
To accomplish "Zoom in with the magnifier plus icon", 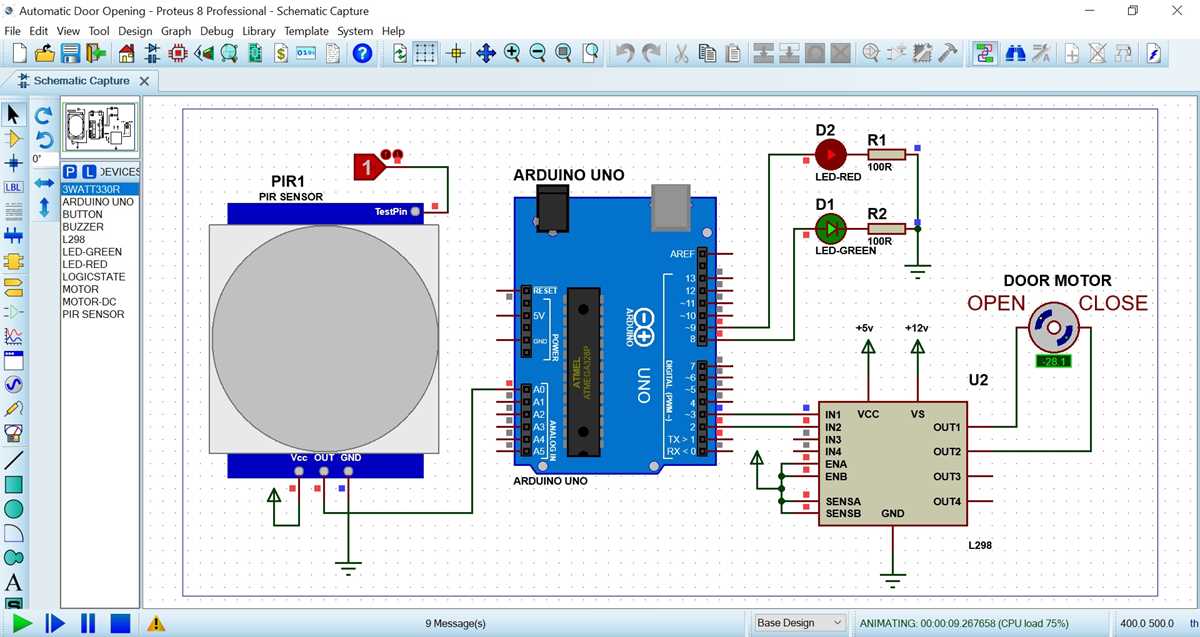I will [x=512, y=53].
